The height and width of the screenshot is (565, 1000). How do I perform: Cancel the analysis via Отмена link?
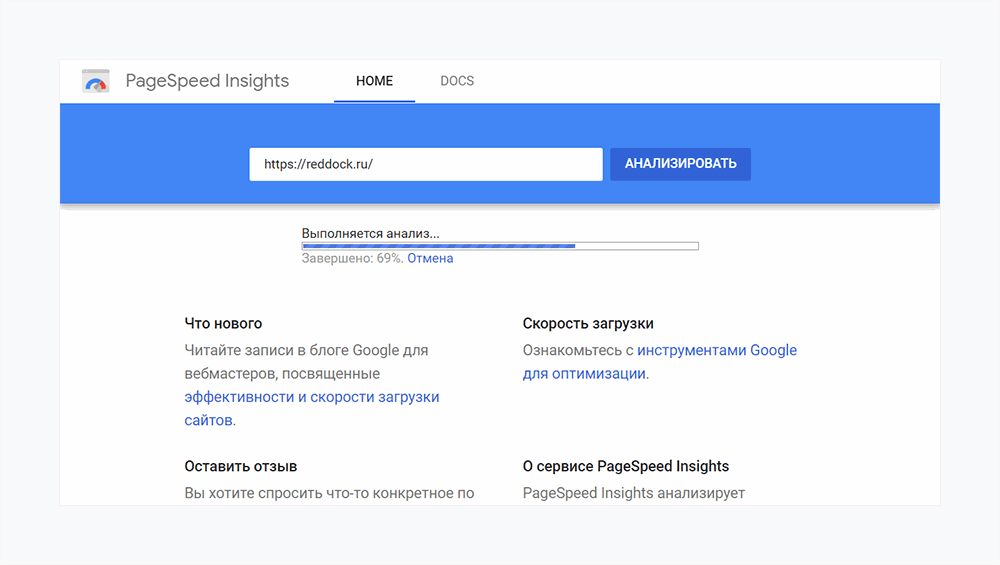coord(430,259)
